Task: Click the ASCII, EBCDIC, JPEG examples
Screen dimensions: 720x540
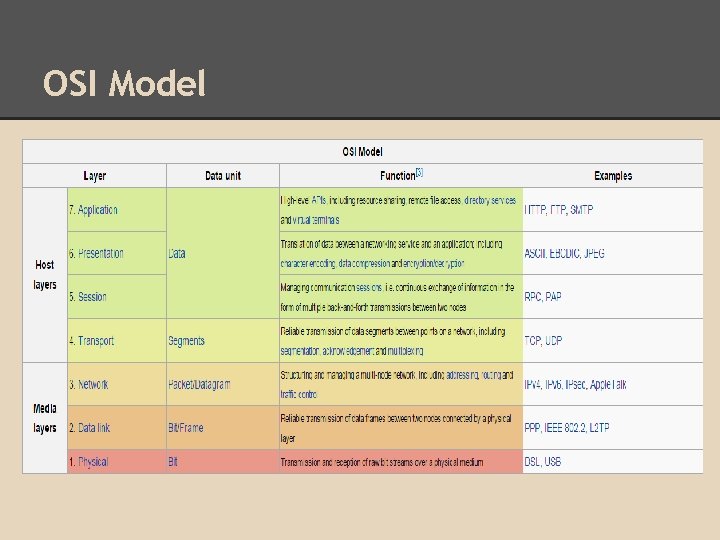Action: [x=564, y=253]
